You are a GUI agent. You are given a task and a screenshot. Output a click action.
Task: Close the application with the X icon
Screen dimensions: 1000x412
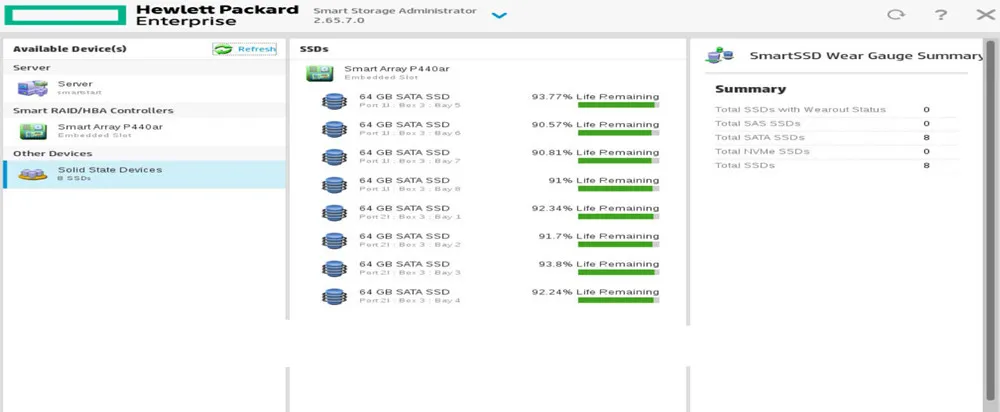click(985, 15)
